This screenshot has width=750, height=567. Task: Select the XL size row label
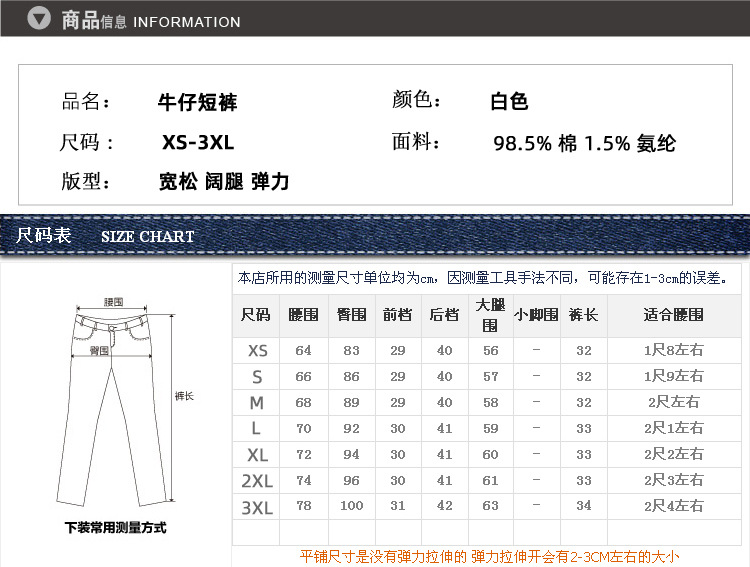point(257,455)
